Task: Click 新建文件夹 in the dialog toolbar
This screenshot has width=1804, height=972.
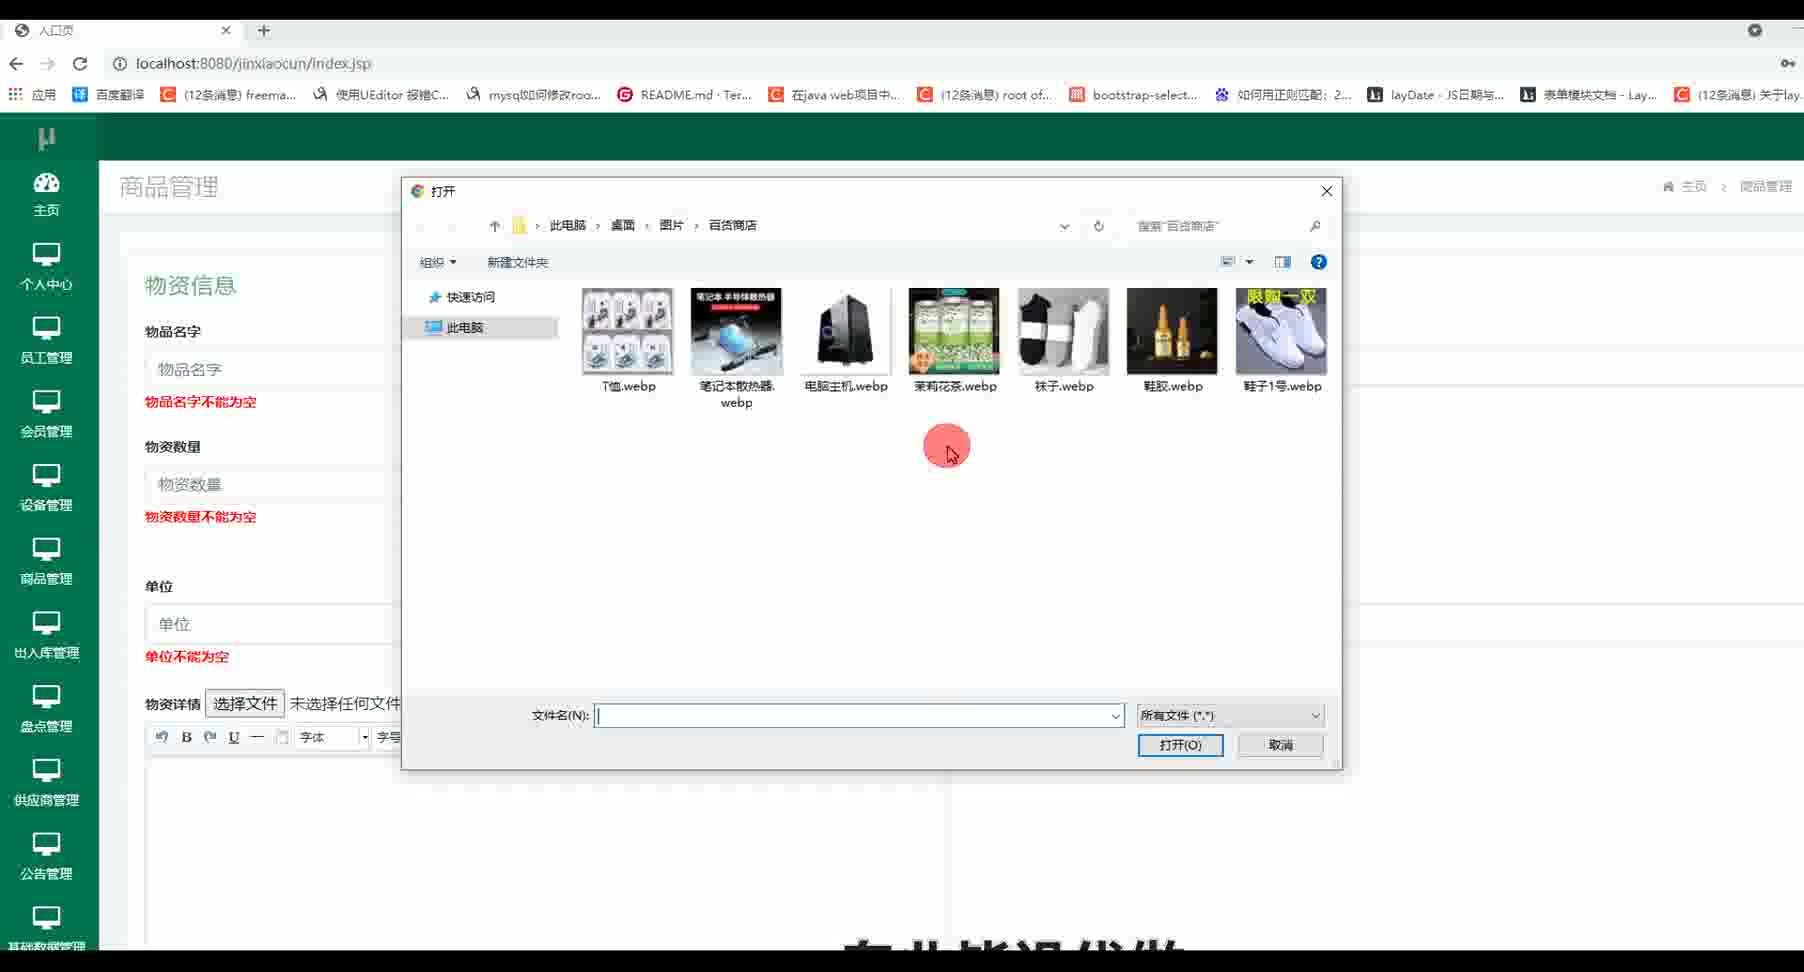Action: [517, 262]
